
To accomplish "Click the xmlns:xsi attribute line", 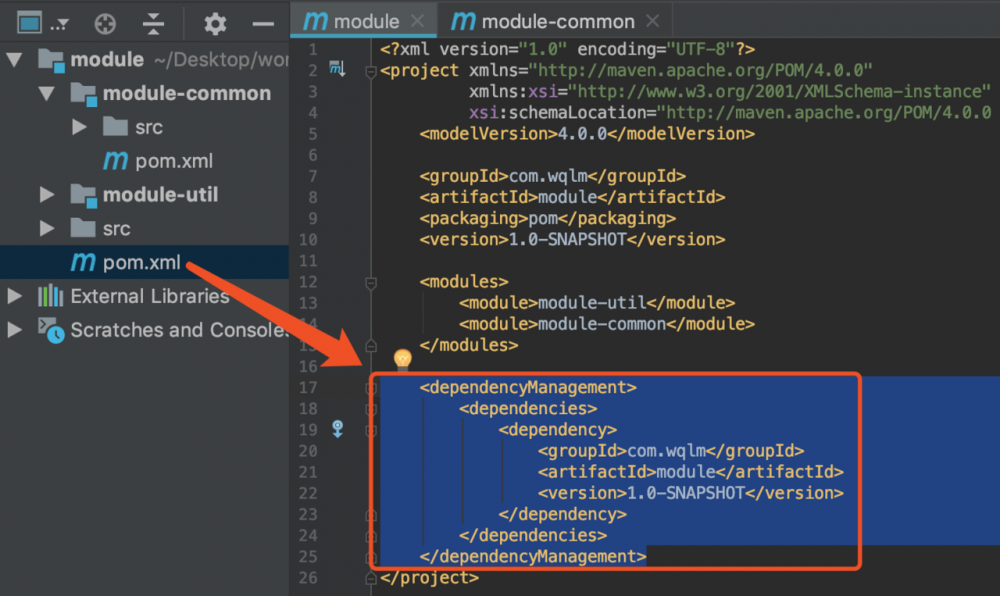I will (x=730, y=91).
